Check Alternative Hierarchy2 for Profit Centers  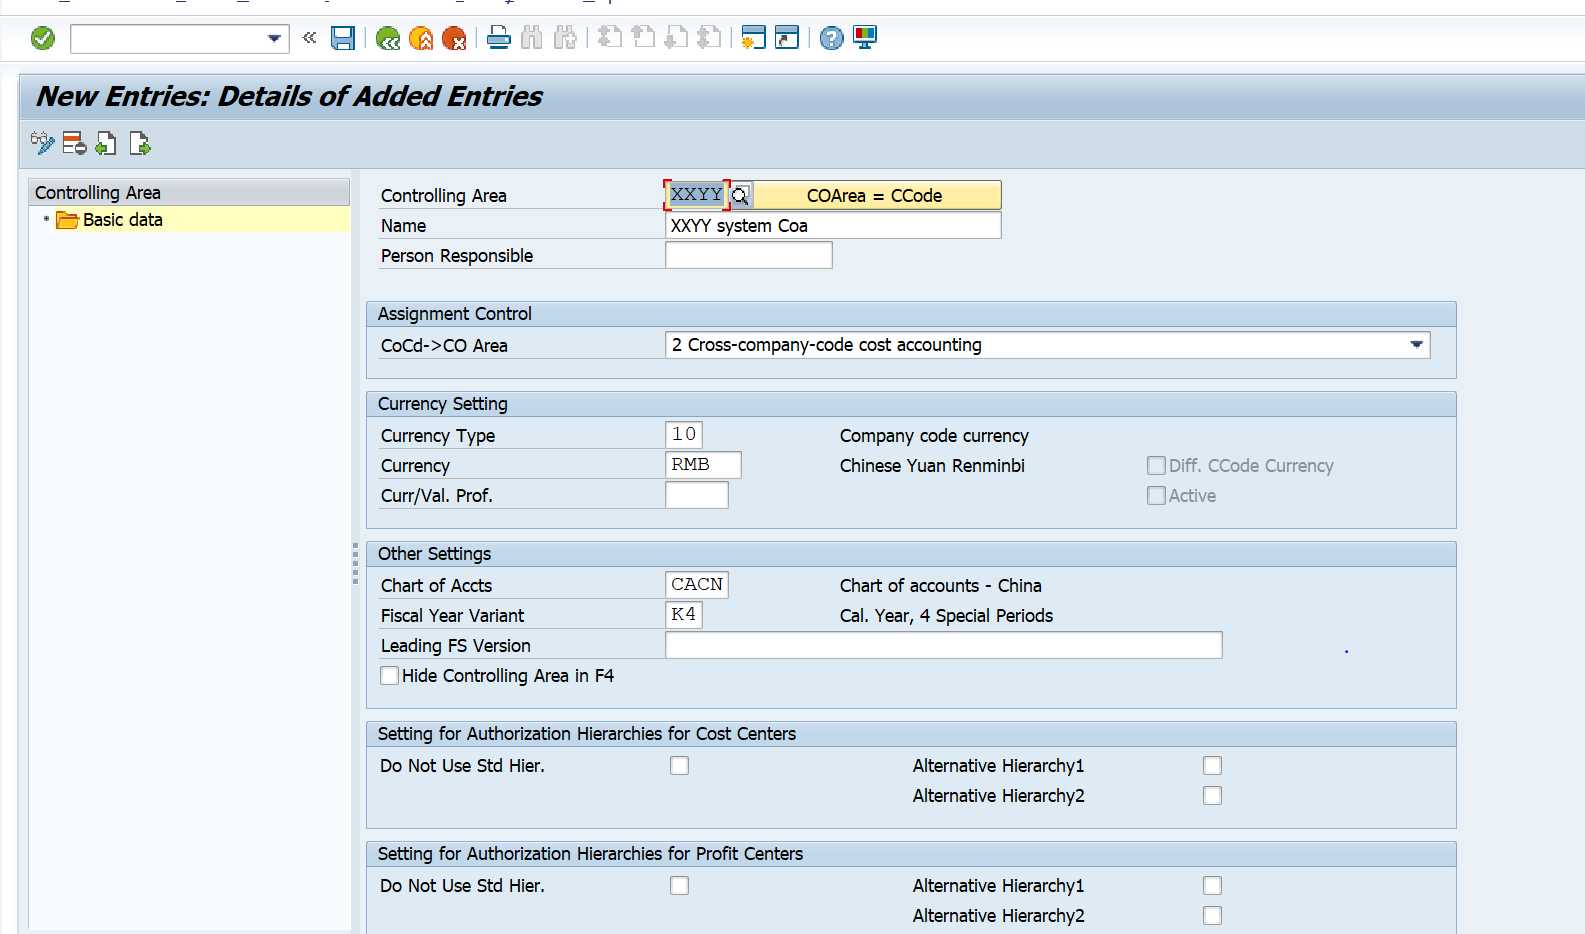(1212, 915)
